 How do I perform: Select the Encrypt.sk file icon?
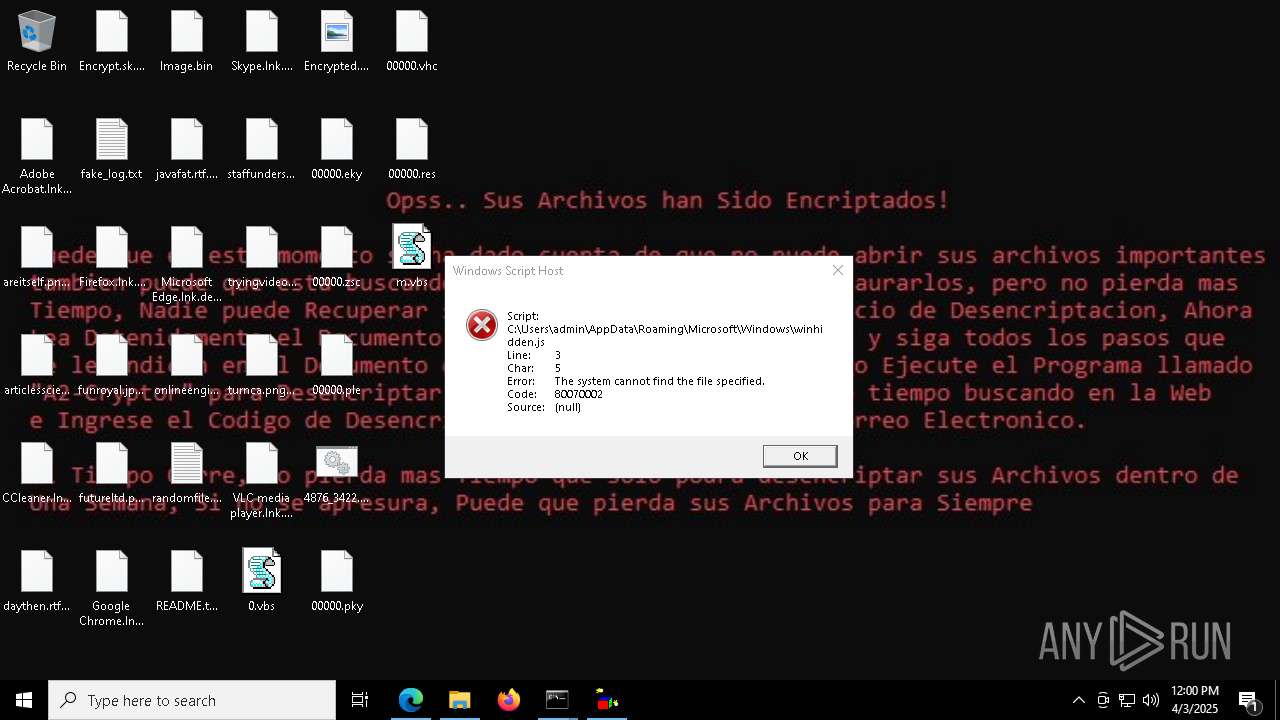point(112,42)
